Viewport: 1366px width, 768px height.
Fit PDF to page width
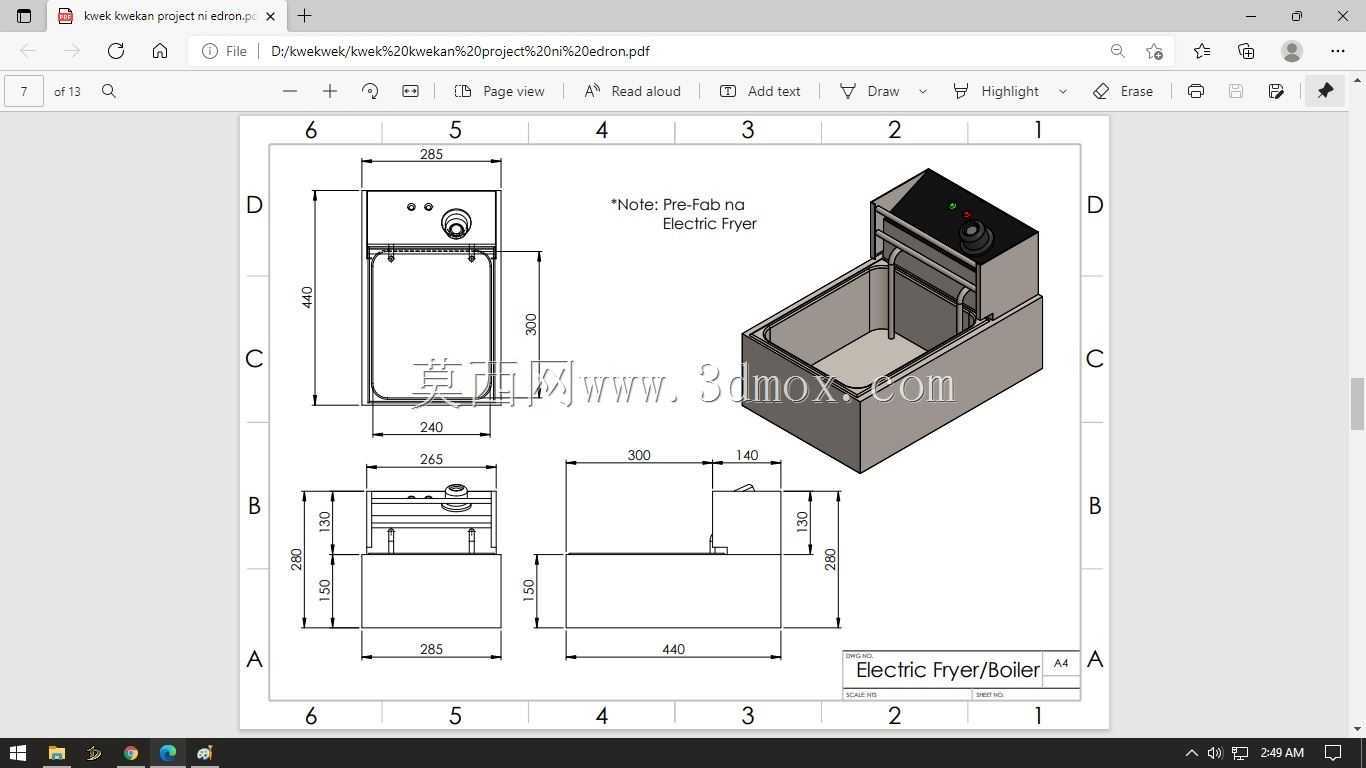pos(410,91)
